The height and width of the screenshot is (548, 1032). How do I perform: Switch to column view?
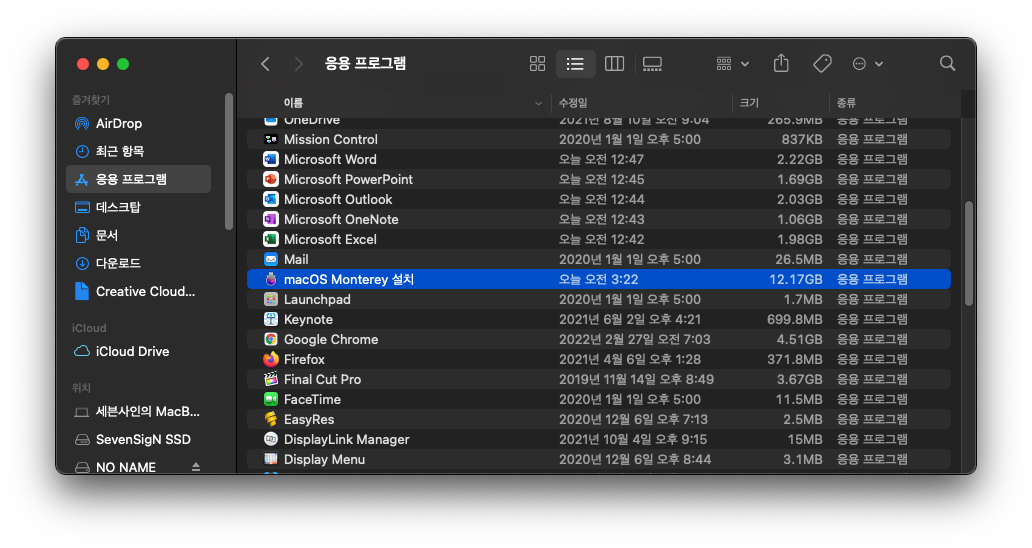614,64
